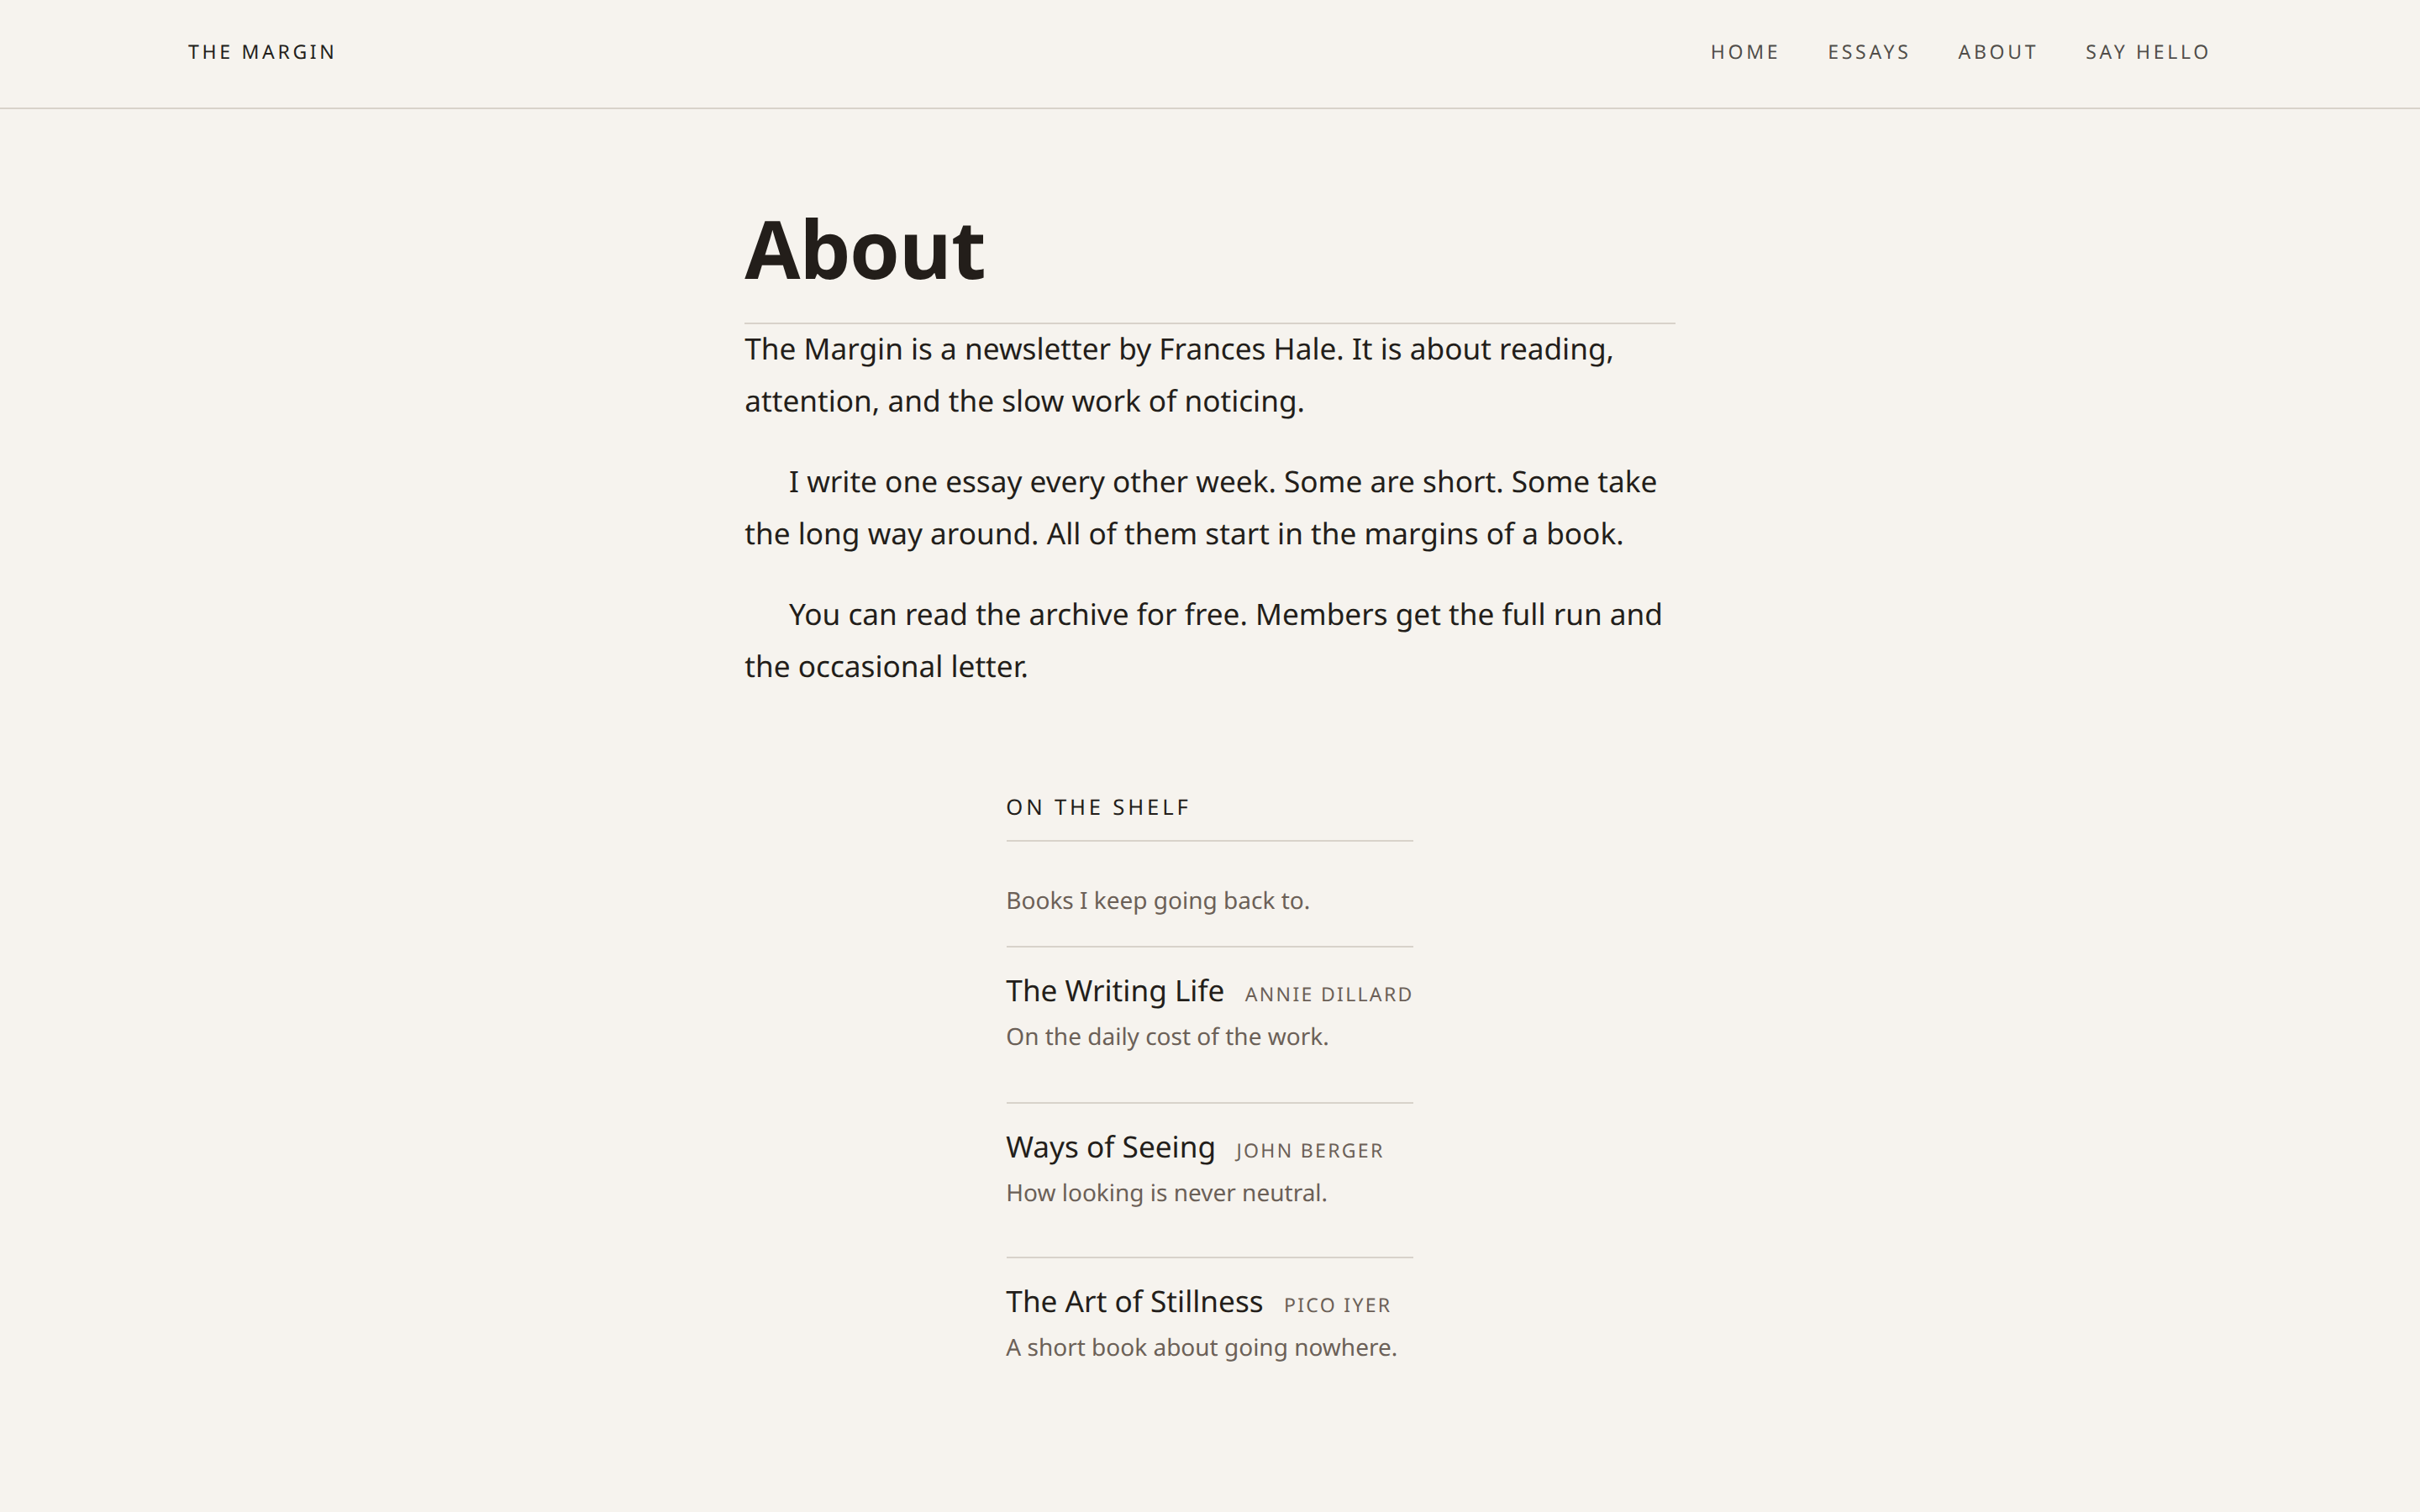Click the About page heading
The image size is (2420, 1512).
(x=864, y=250)
